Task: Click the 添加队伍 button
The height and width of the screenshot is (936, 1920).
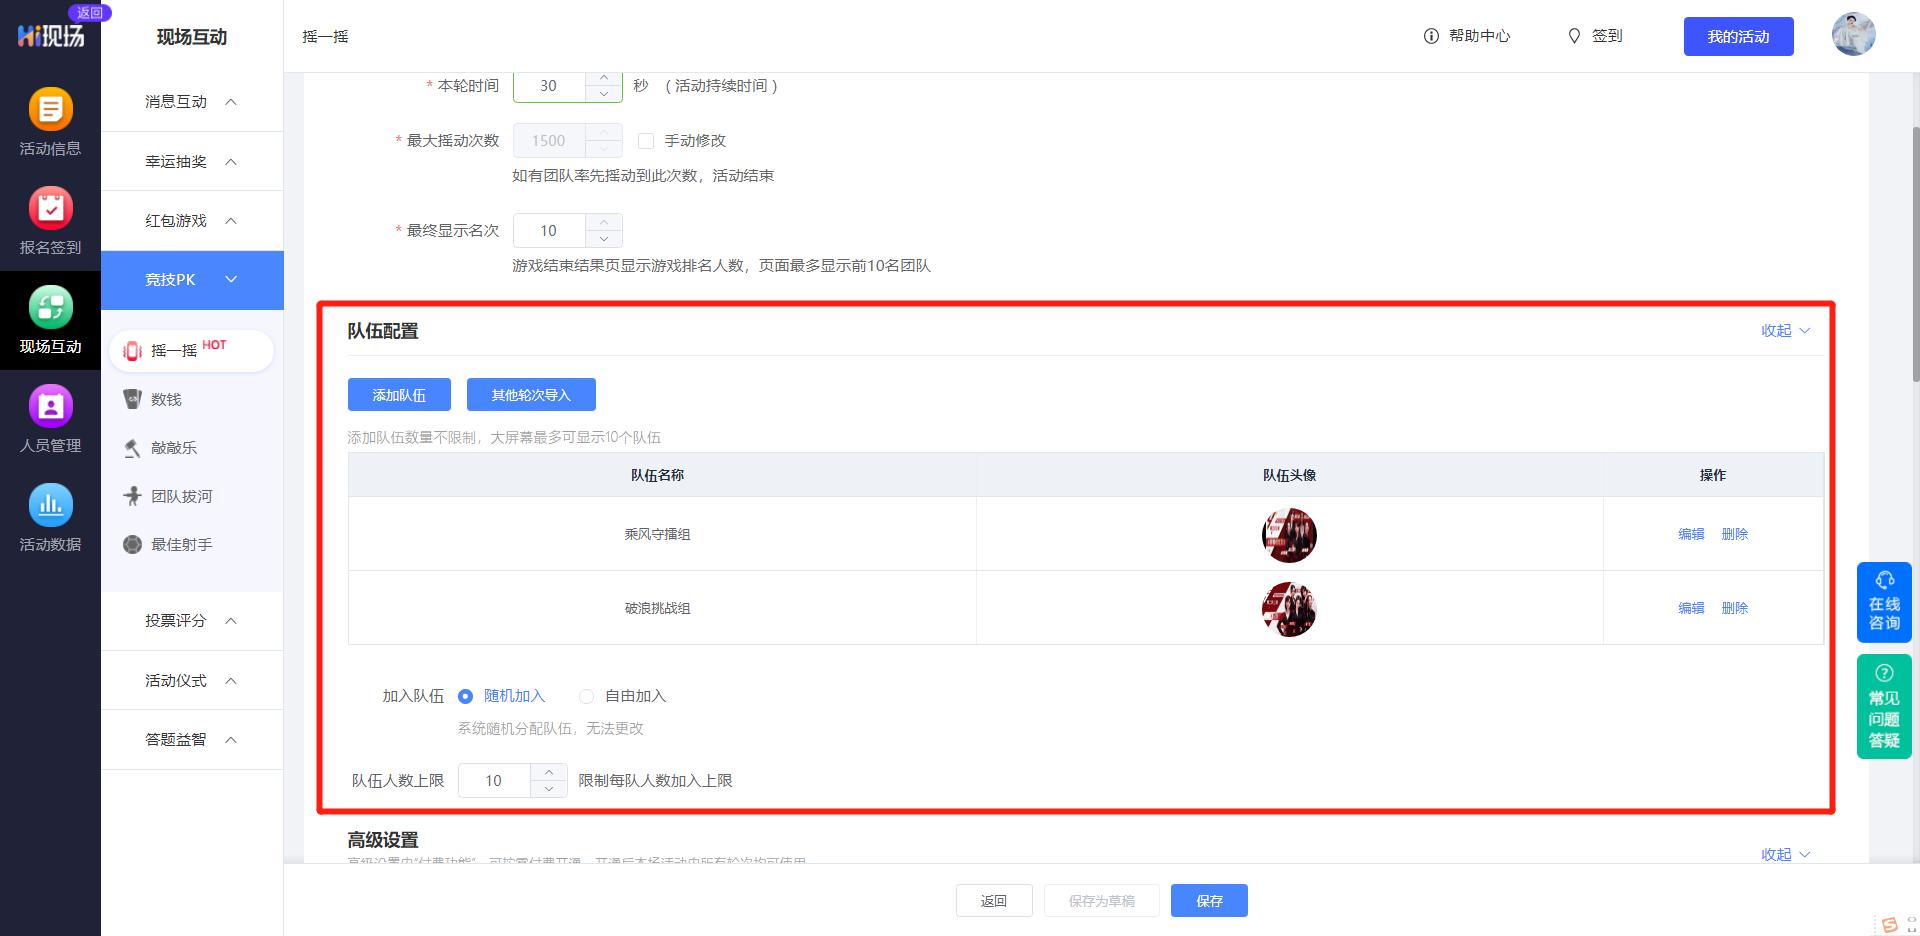Action: point(399,394)
